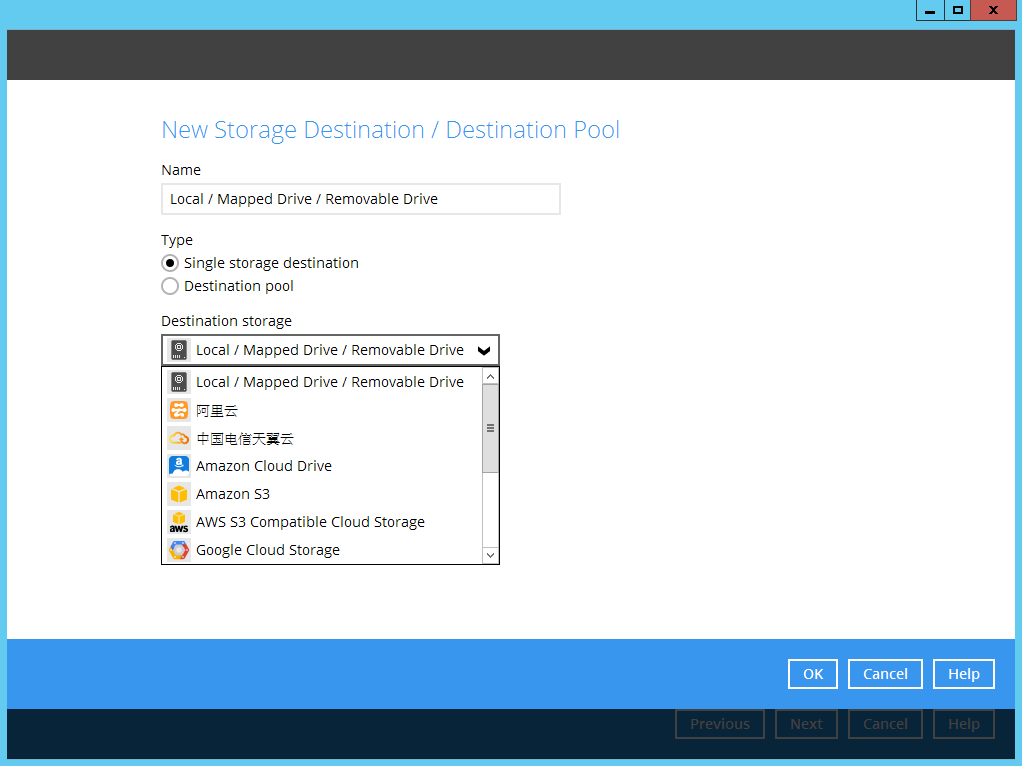Click the Aliyun orange cloud icon
This screenshot has height=766, width=1022.
179,410
